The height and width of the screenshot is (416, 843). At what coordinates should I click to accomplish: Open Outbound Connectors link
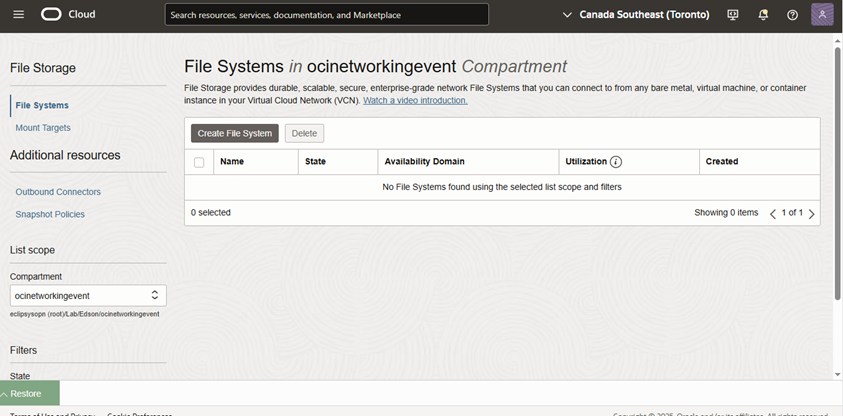[x=58, y=192]
